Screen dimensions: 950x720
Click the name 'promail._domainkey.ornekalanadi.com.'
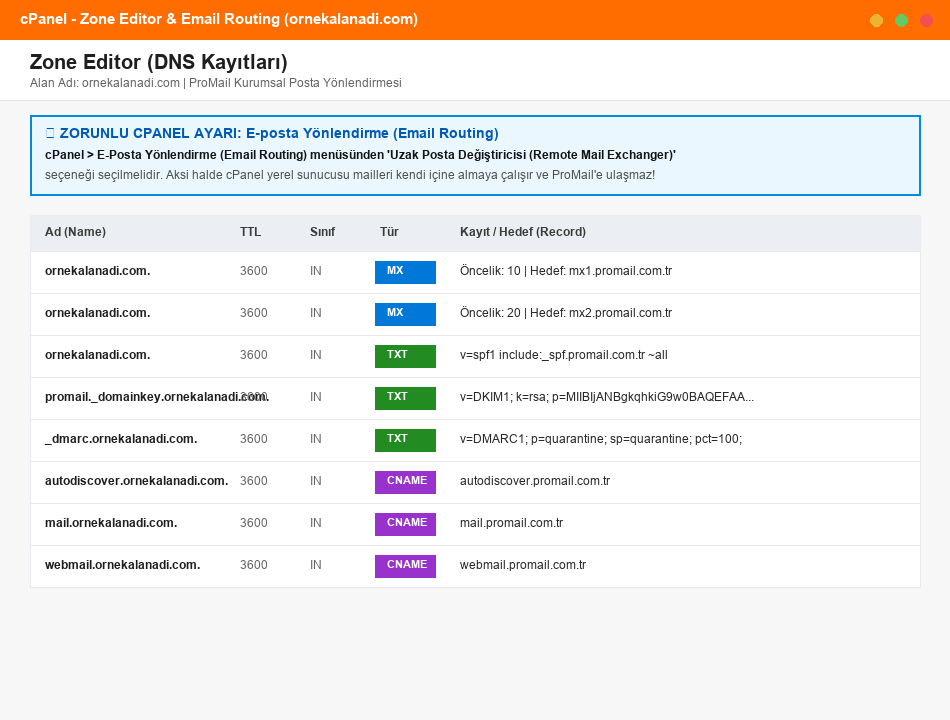click(x=157, y=396)
